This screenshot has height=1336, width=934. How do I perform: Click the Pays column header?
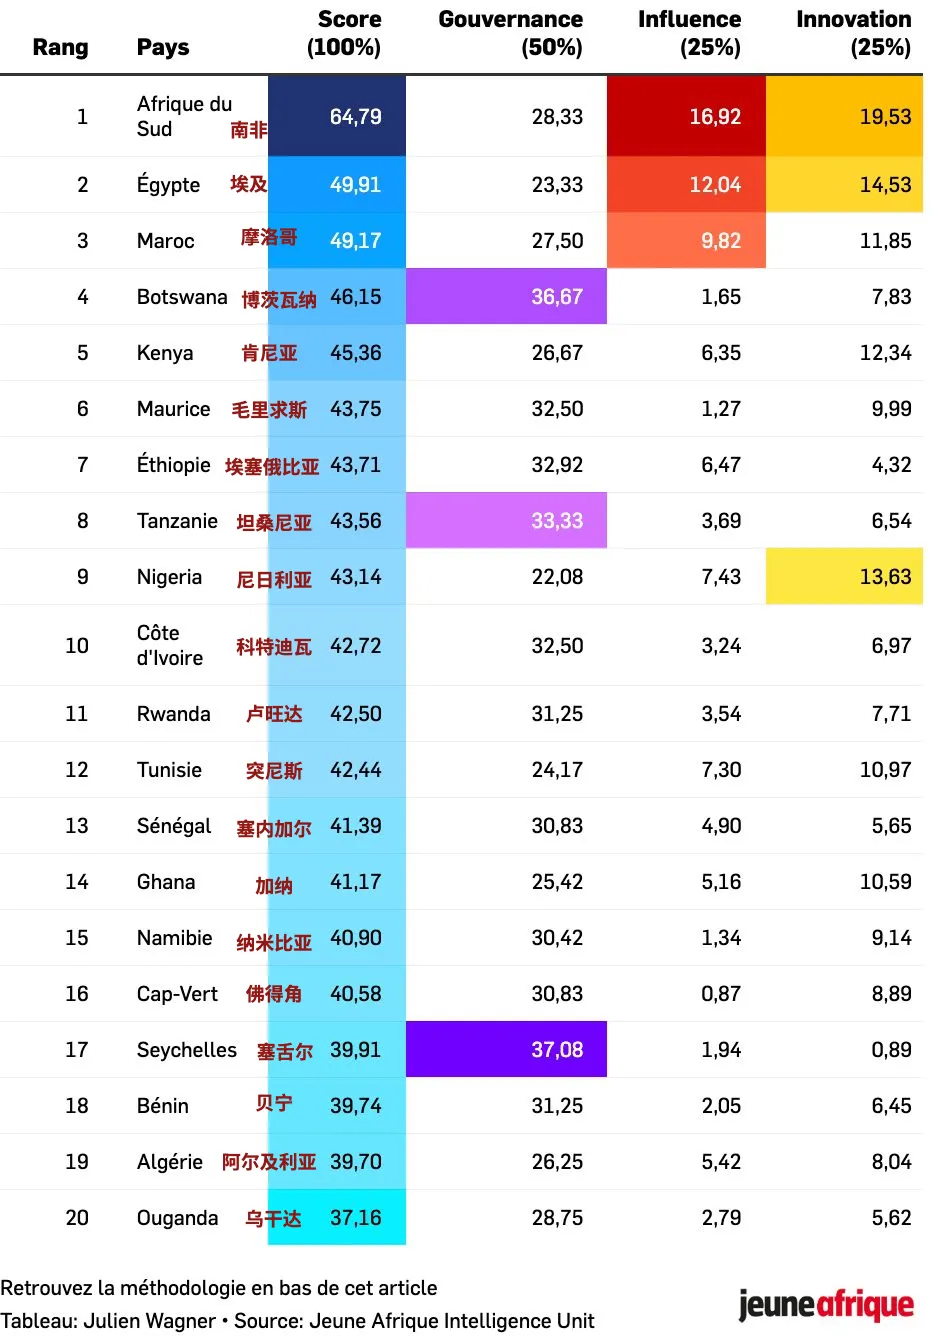tap(163, 47)
